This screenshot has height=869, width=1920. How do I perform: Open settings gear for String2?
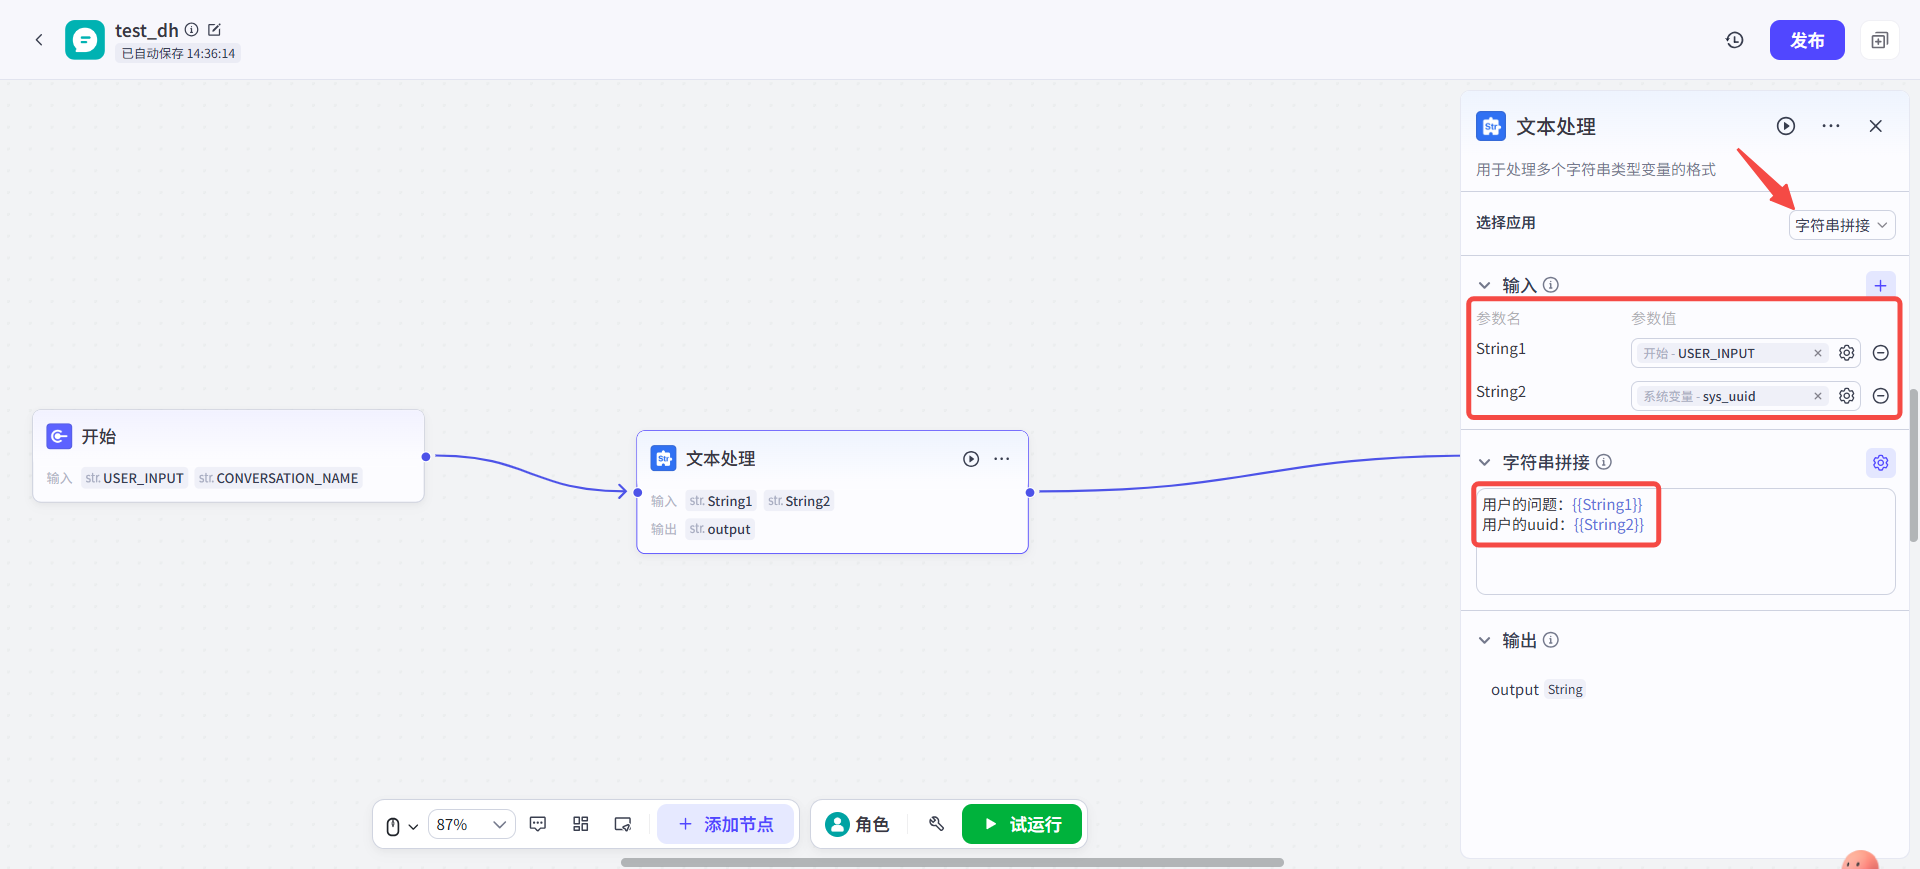click(x=1847, y=396)
